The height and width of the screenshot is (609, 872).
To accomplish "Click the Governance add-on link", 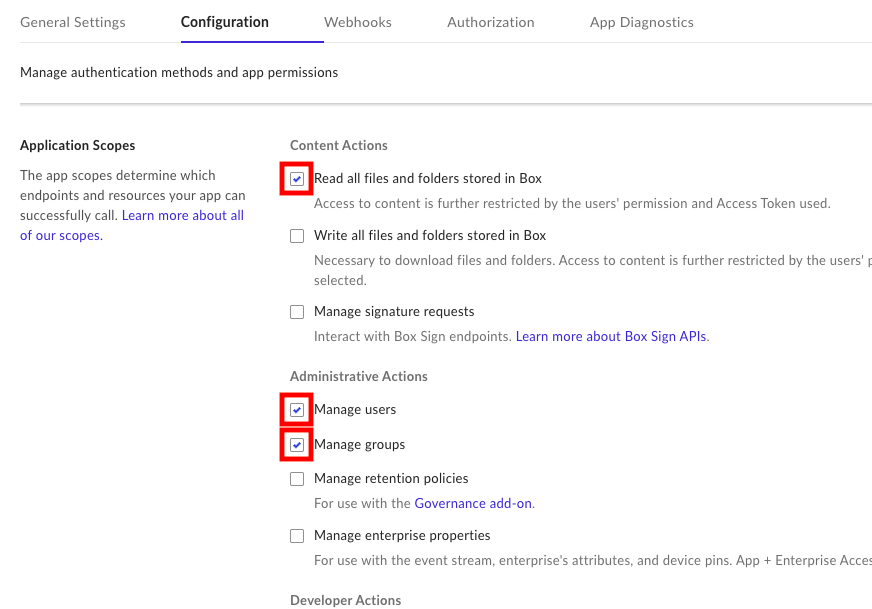I will [473, 503].
